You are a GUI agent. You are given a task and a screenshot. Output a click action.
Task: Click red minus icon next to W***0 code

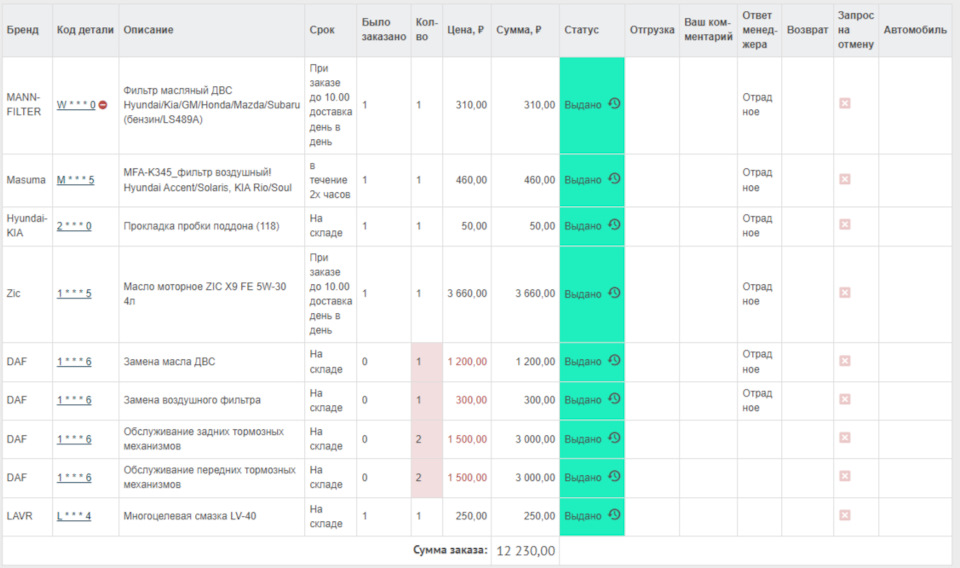[103, 105]
